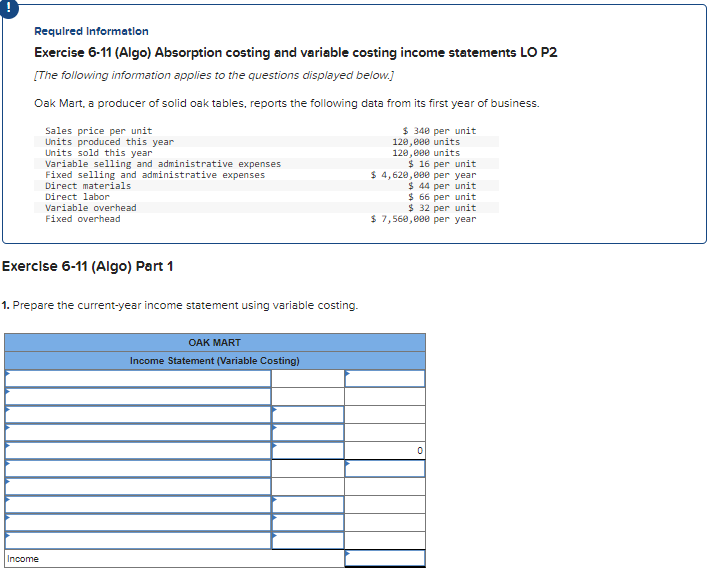This screenshot has width=718, height=578.
Task: Click the Variable overhead label
Action: click(x=91, y=208)
